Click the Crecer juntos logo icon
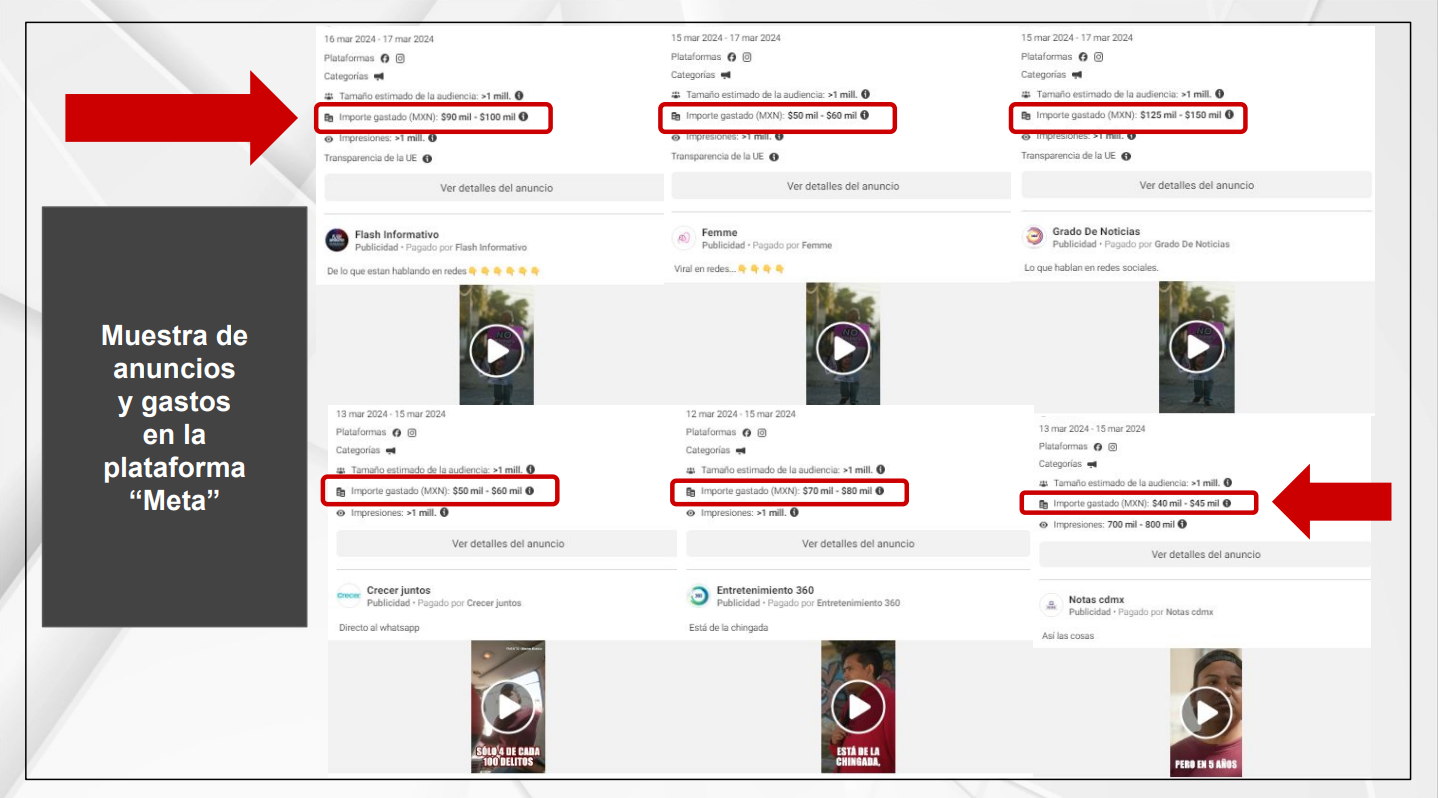This screenshot has height=798, width=1438. pyautogui.click(x=348, y=596)
